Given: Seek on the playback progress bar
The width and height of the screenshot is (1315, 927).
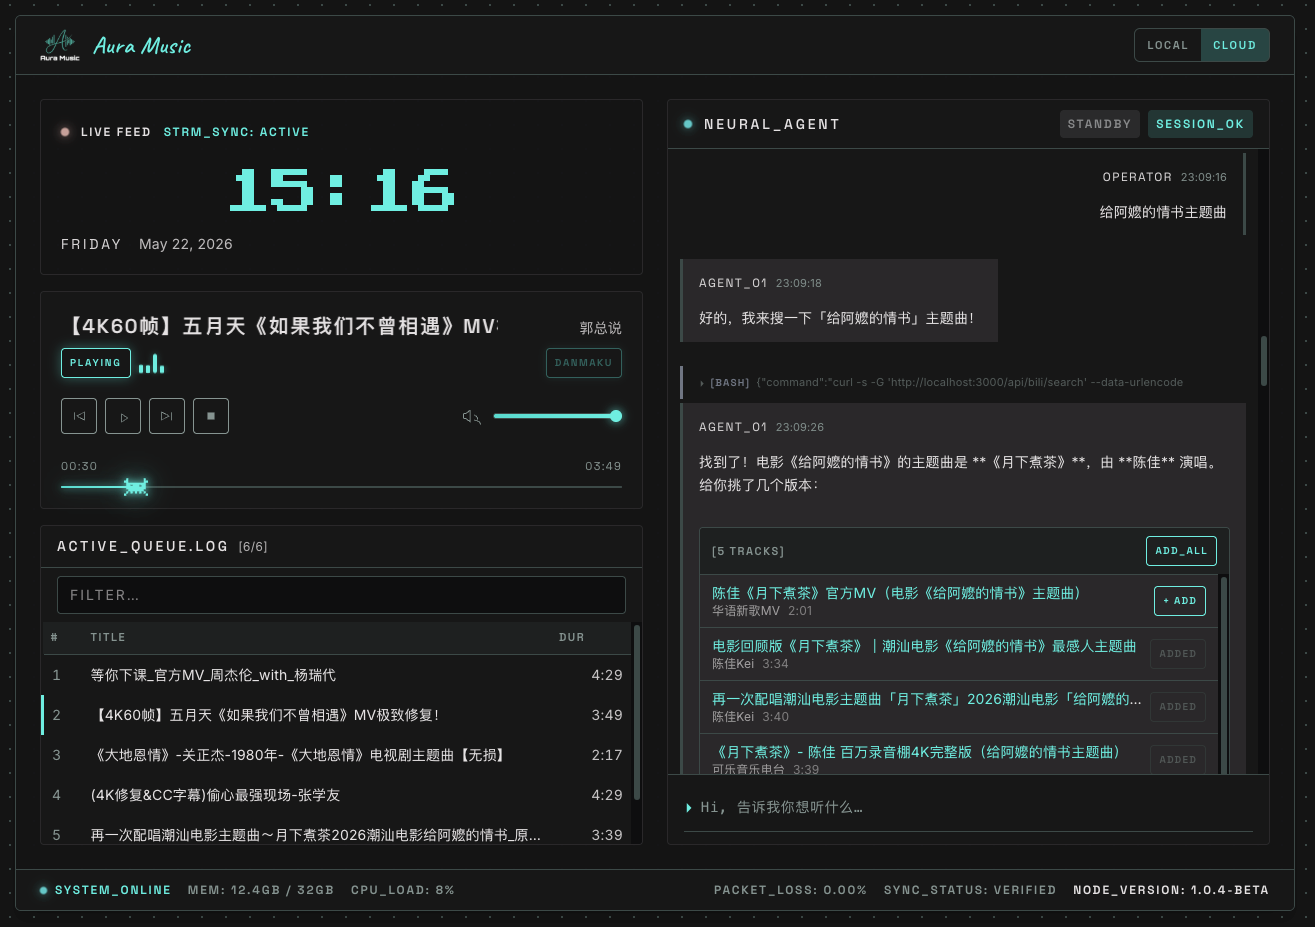Looking at the screenshot, I should [x=341, y=487].
